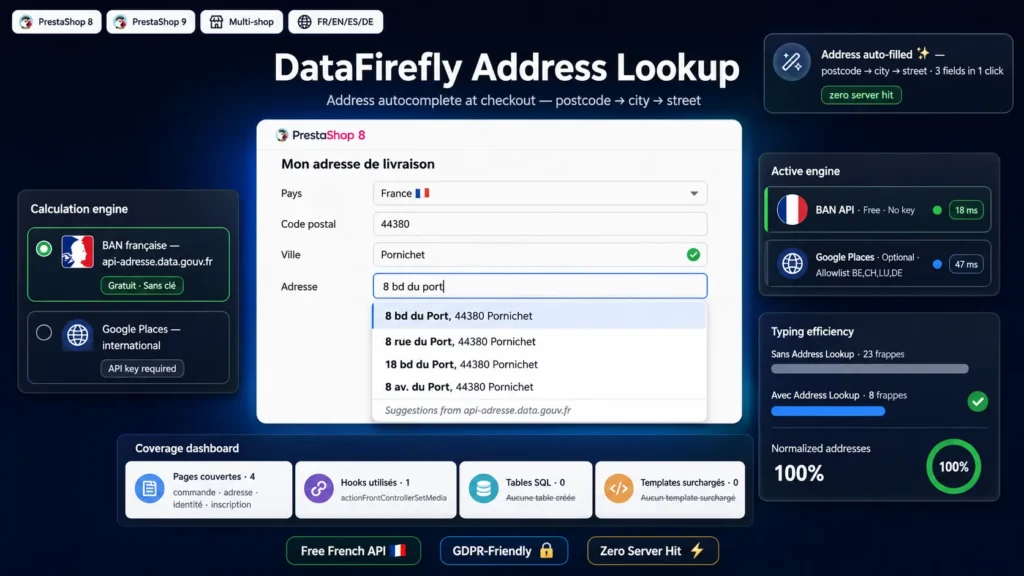
Task: Click the magic wand auto-fill icon
Action: 792,62
